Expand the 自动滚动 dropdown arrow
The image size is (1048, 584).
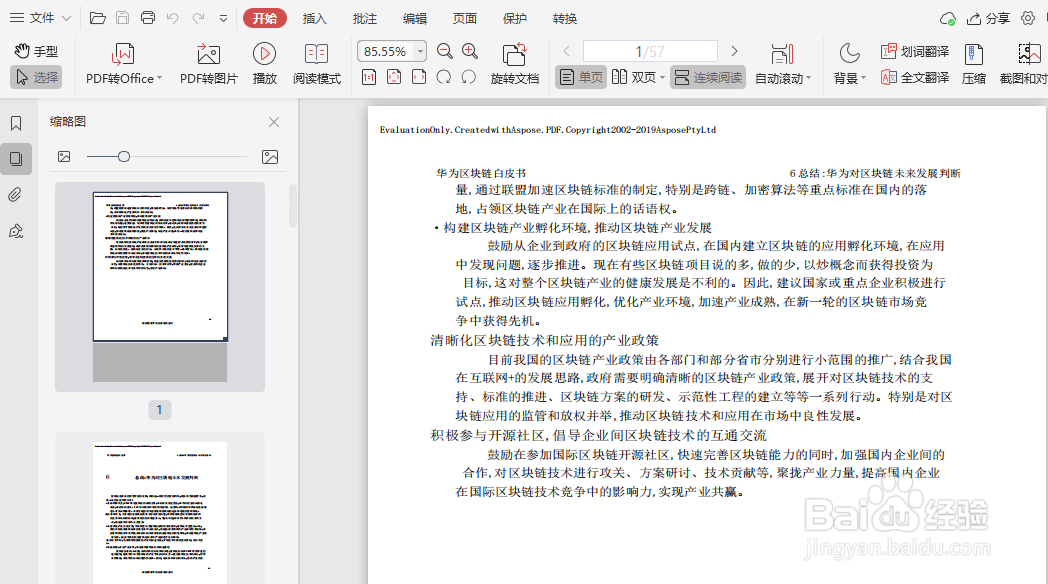click(809, 78)
